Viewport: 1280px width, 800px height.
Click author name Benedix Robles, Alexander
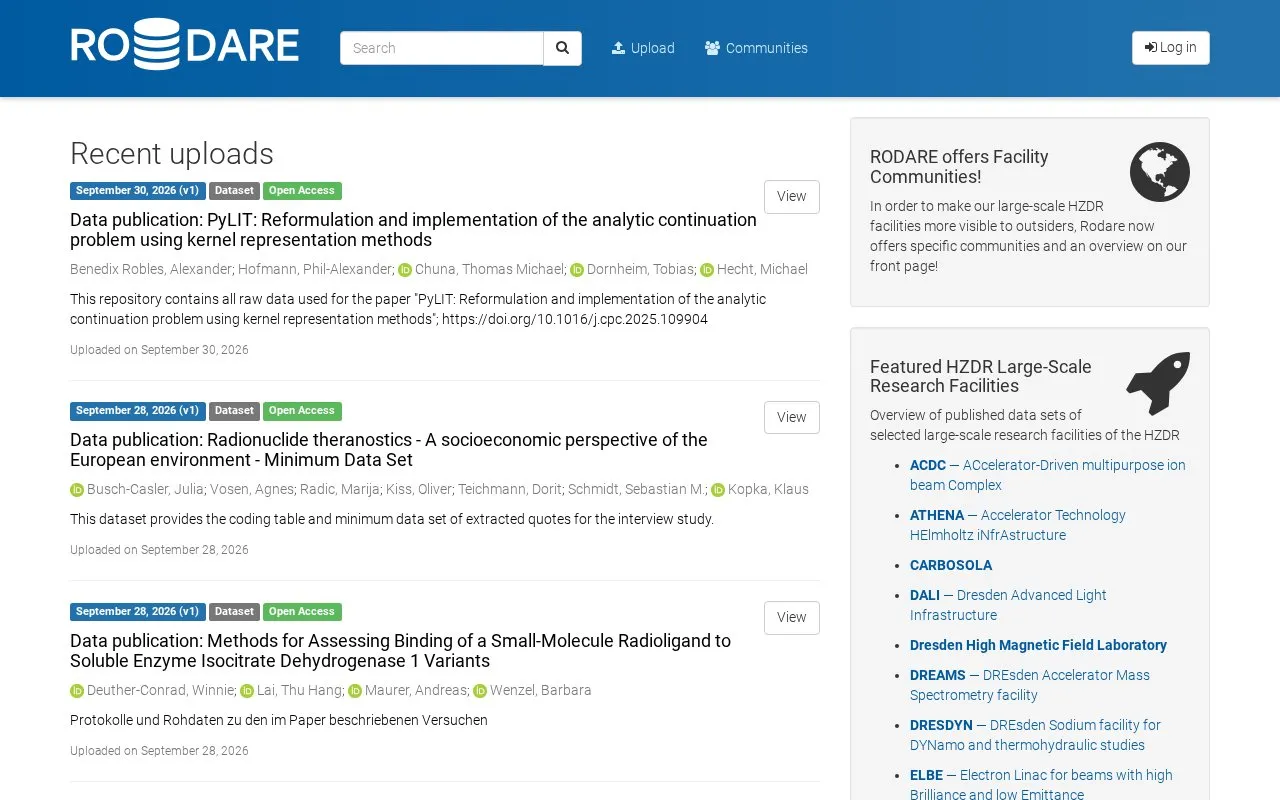point(151,270)
